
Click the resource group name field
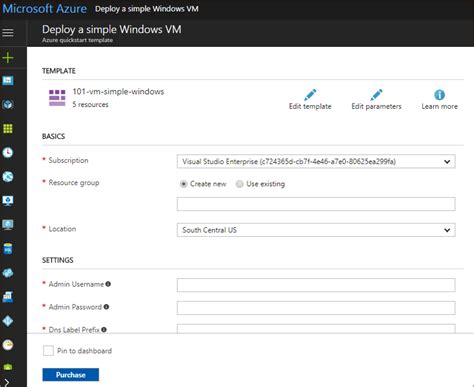click(x=316, y=204)
